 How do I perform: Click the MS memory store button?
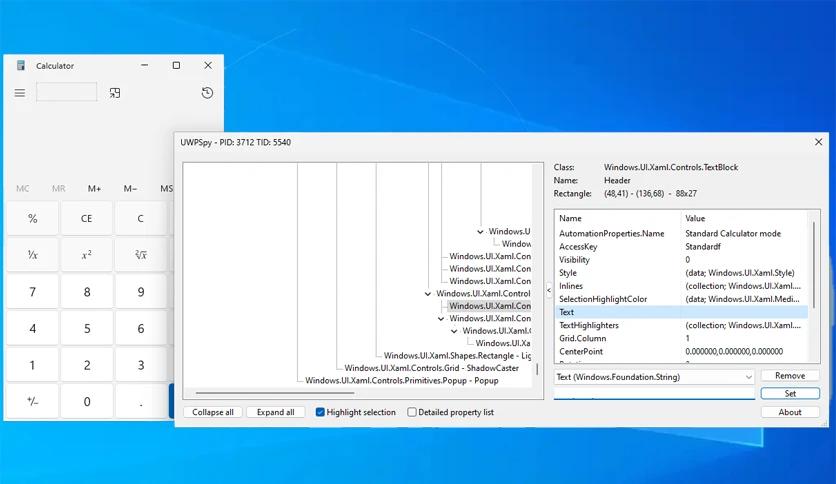coord(166,189)
